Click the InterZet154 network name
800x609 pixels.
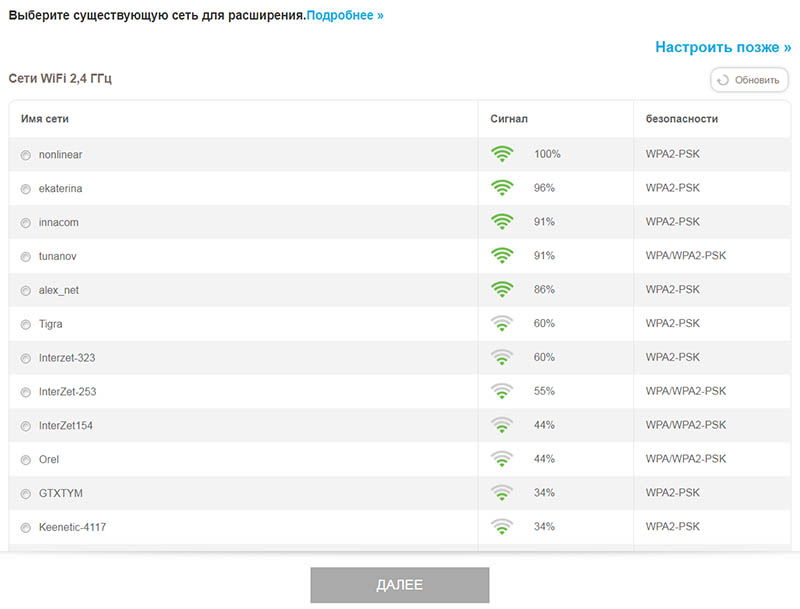pos(66,425)
